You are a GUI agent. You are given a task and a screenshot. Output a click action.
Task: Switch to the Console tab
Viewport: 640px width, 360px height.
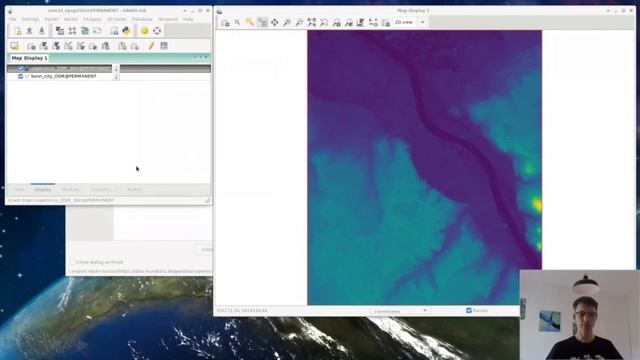point(104,190)
